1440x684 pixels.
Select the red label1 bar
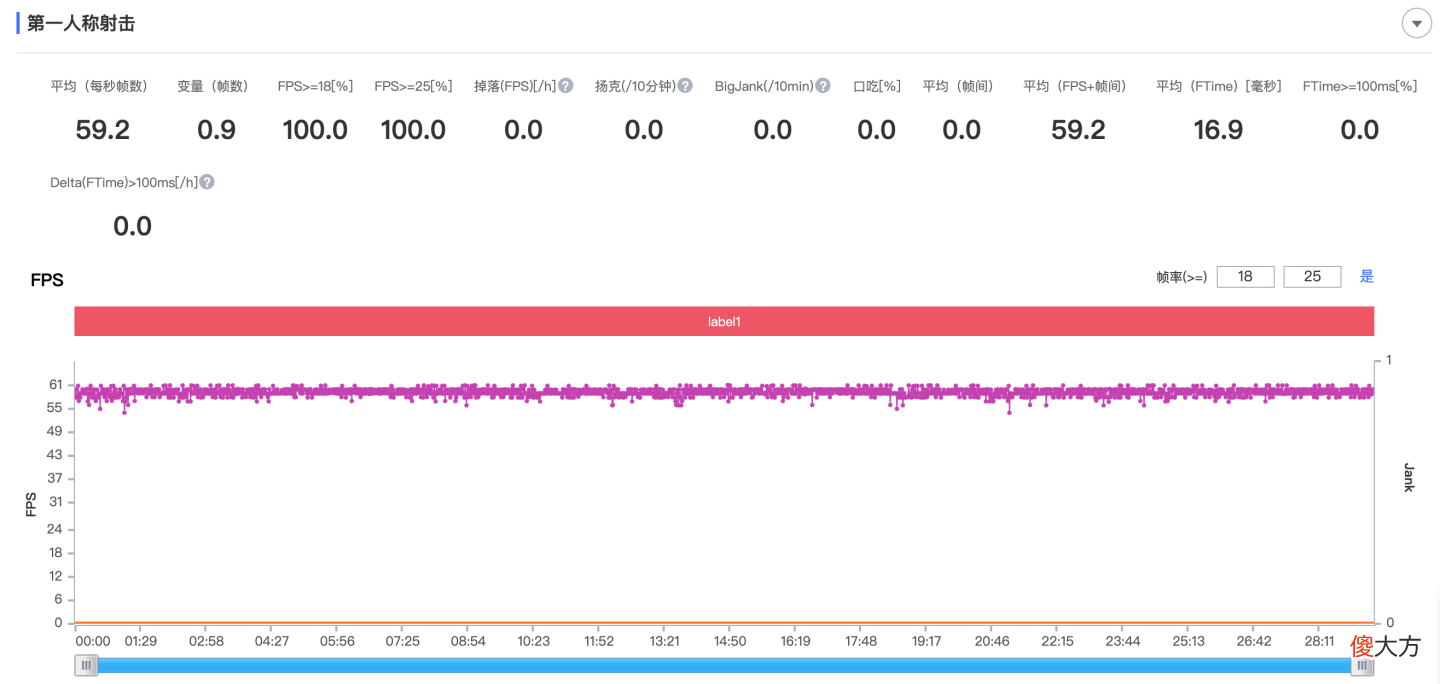point(724,322)
